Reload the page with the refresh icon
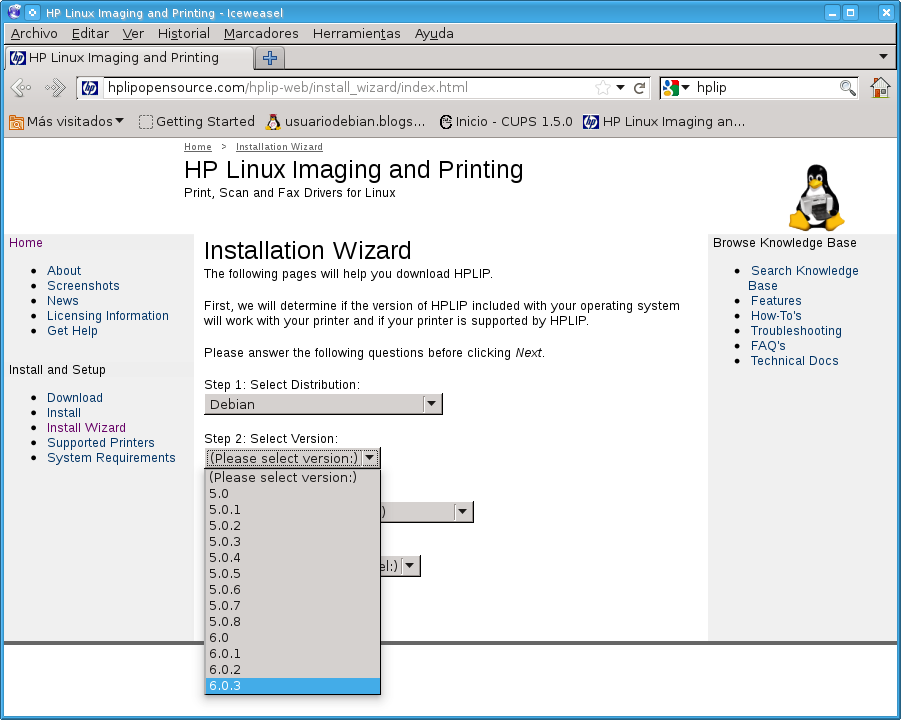 [x=639, y=88]
